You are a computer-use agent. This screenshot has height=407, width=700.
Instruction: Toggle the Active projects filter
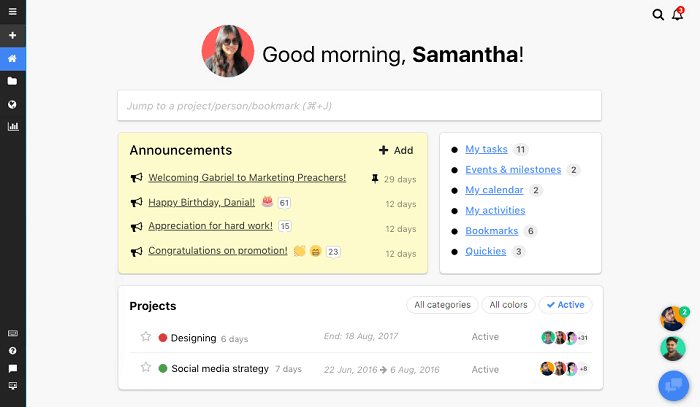(x=565, y=305)
